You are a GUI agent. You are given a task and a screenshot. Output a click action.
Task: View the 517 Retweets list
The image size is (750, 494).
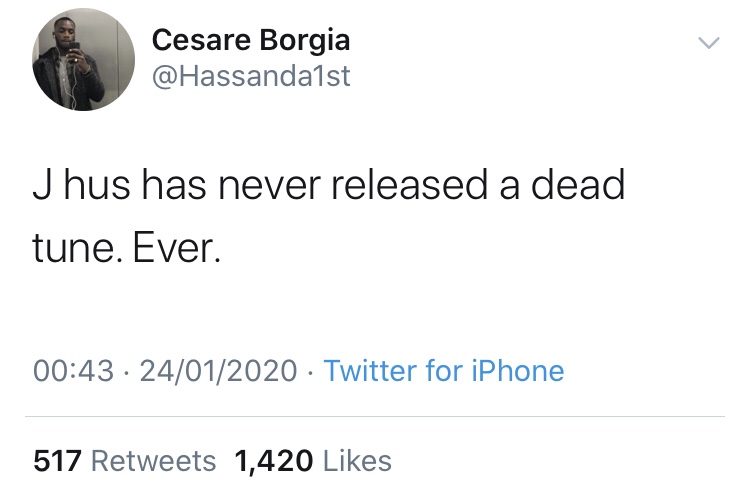[x=124, y=461]
